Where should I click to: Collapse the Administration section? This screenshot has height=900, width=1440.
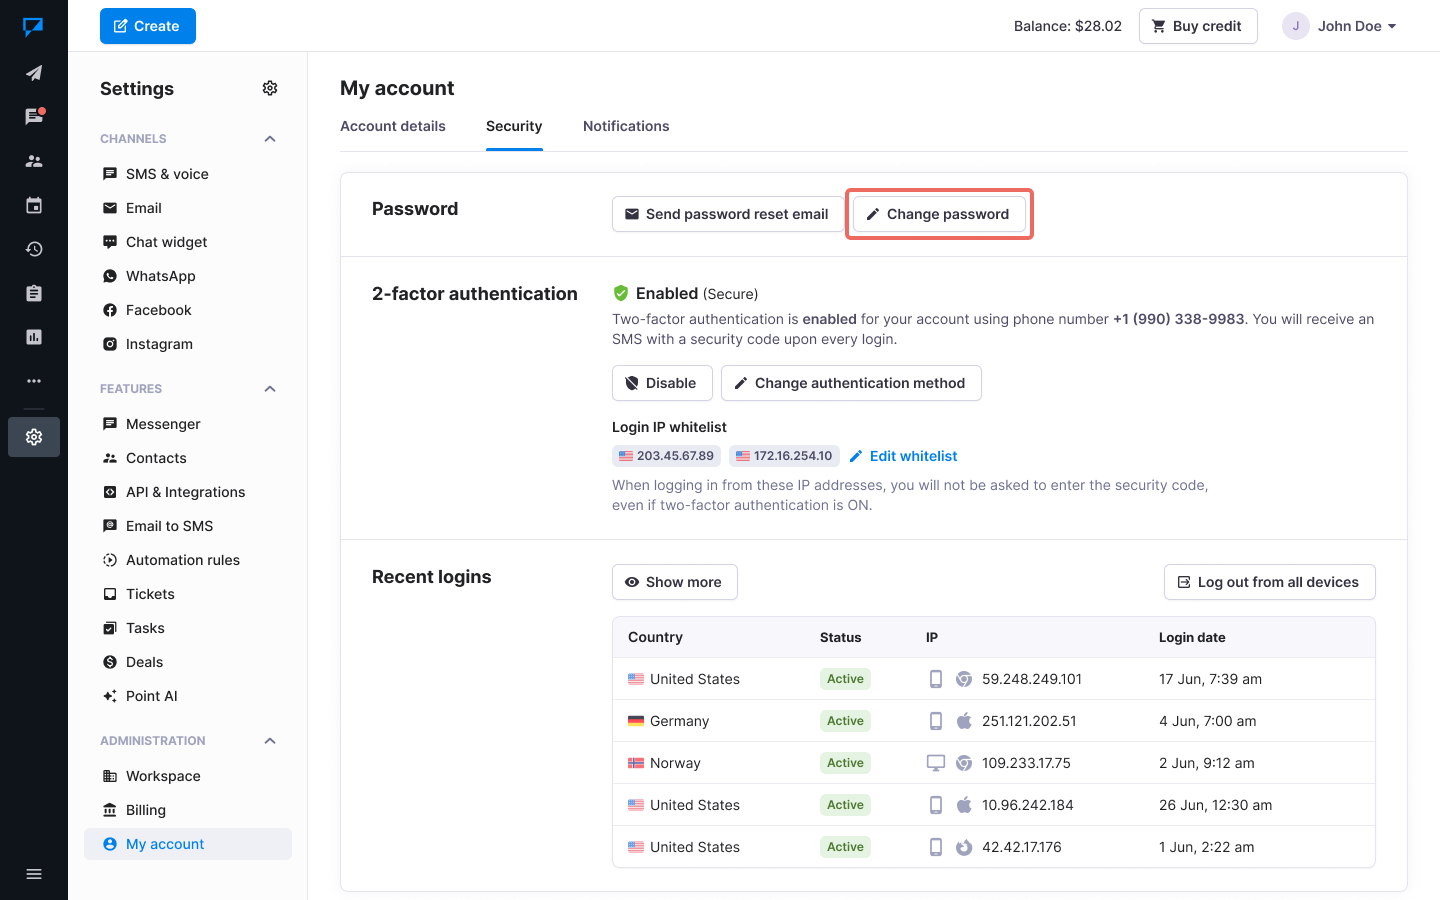tap(270, 741)
